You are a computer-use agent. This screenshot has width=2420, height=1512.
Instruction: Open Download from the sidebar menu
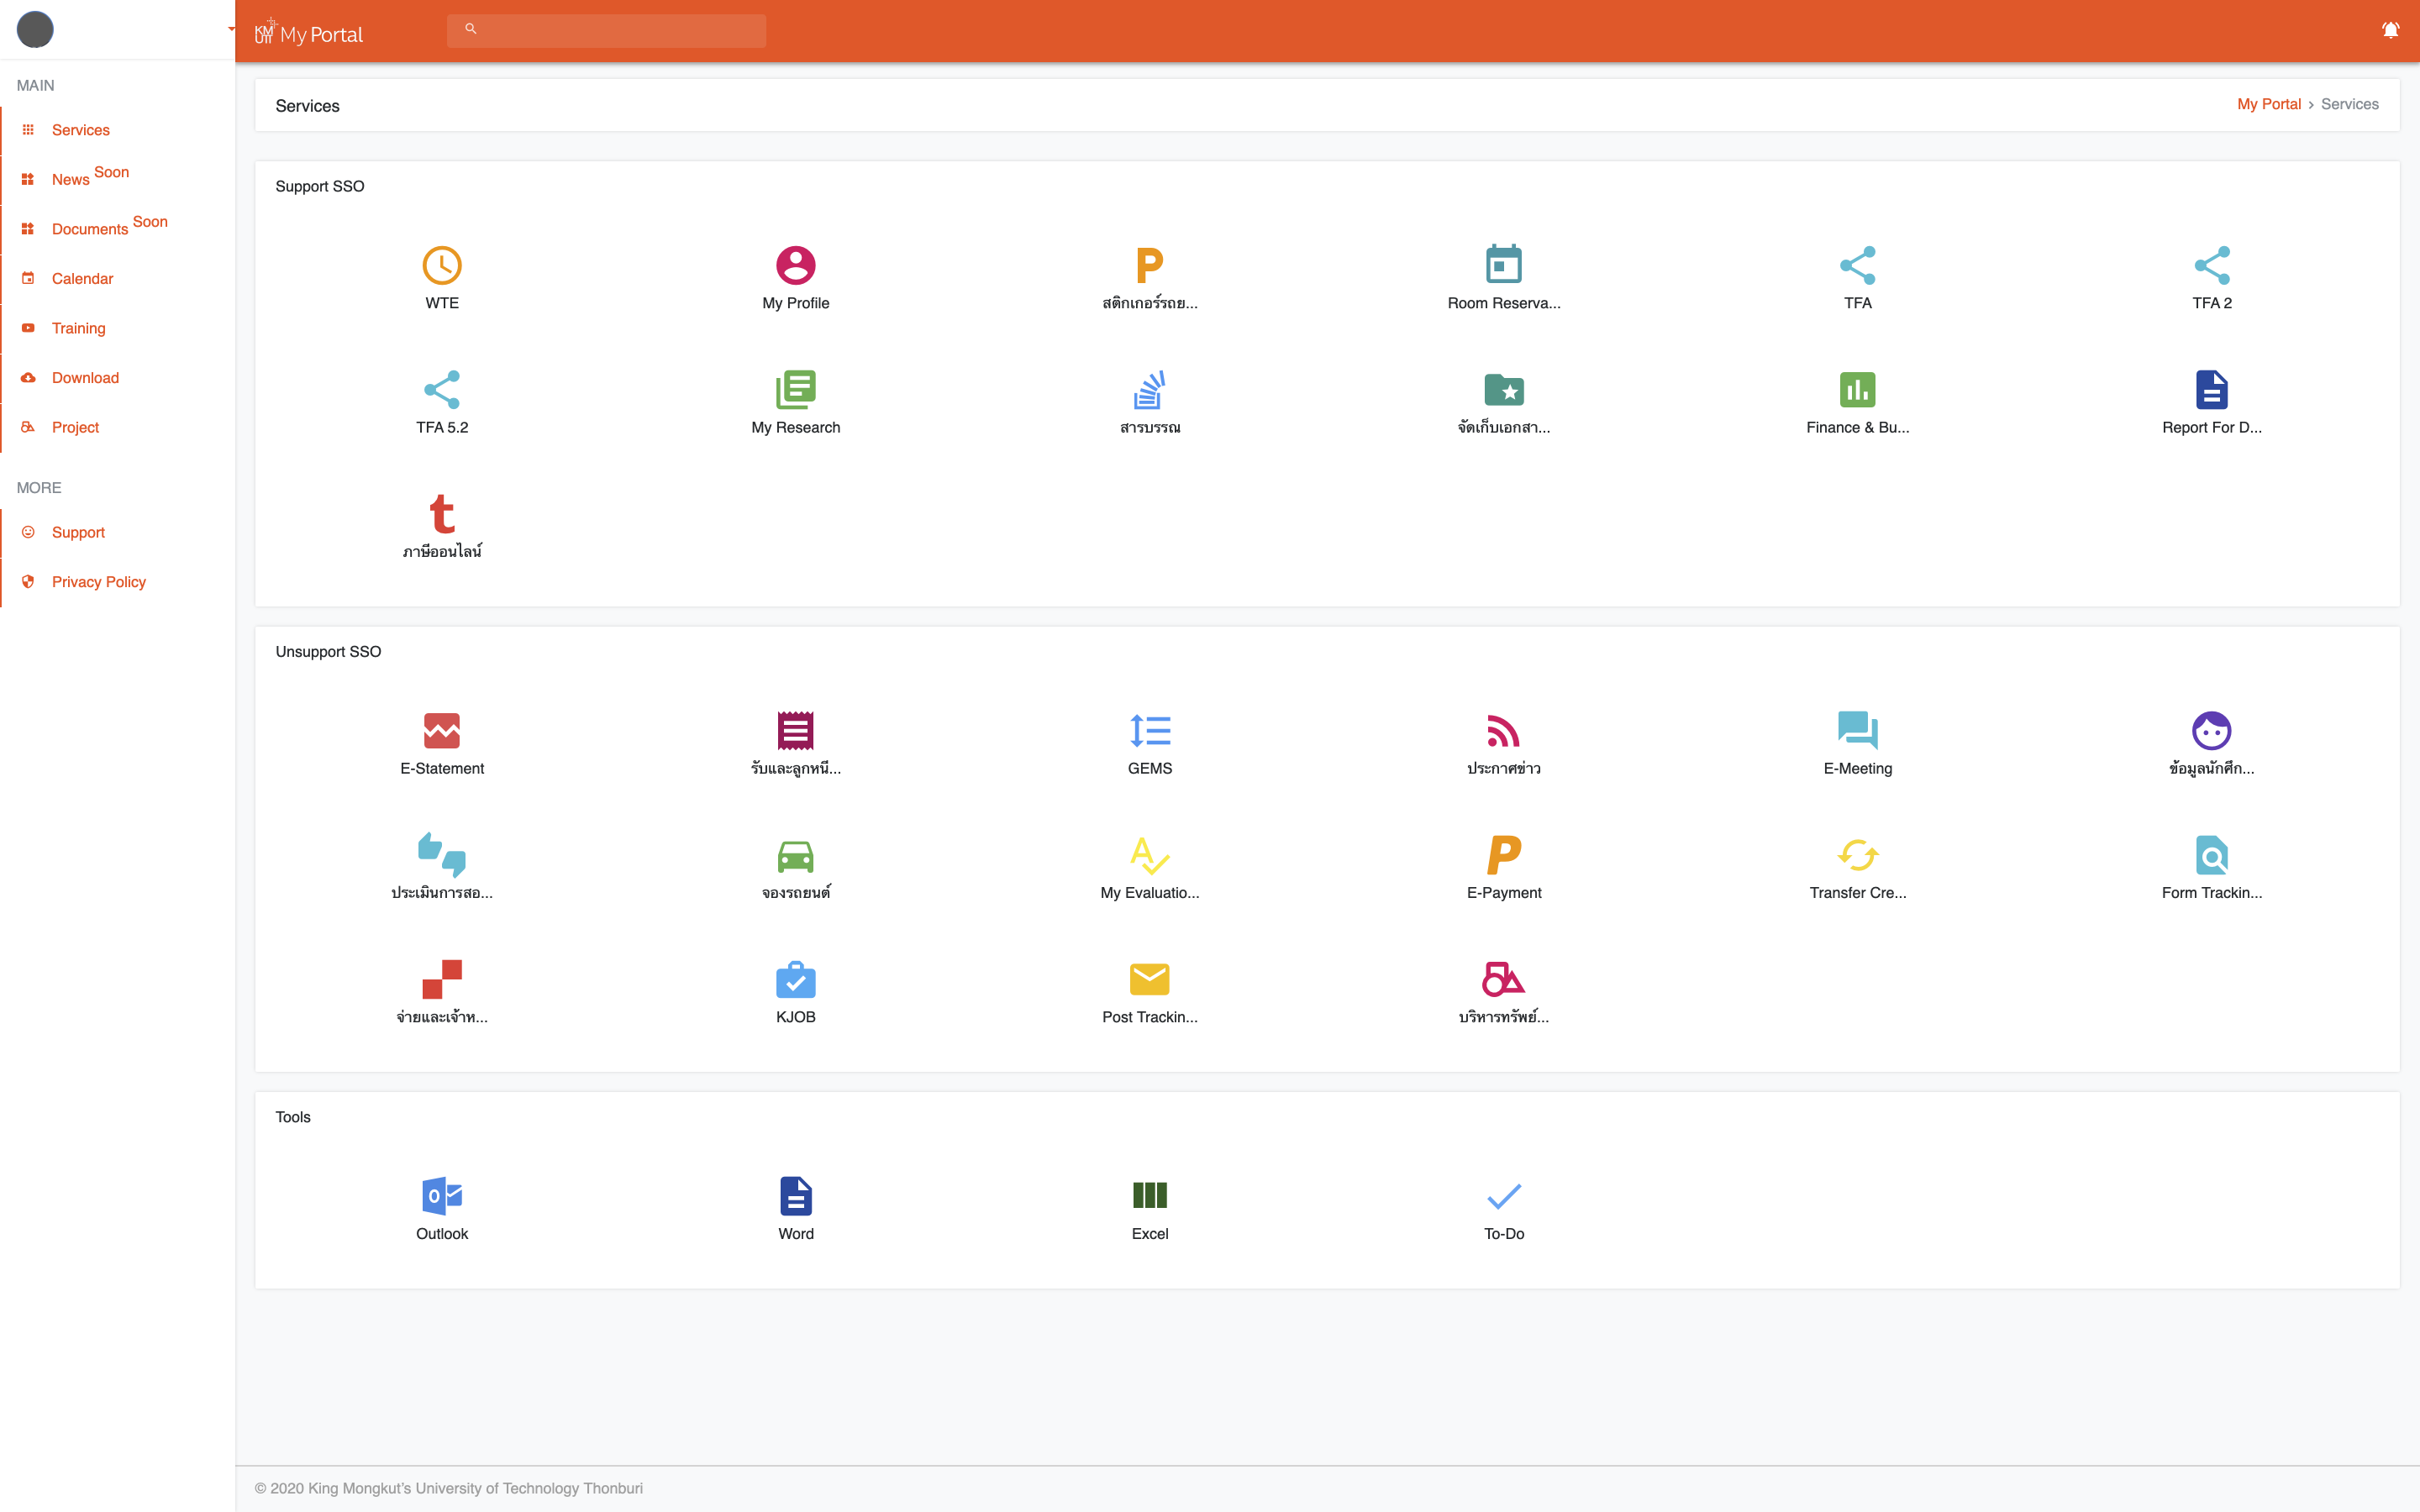pyautogui.click(x=85, y=378)
